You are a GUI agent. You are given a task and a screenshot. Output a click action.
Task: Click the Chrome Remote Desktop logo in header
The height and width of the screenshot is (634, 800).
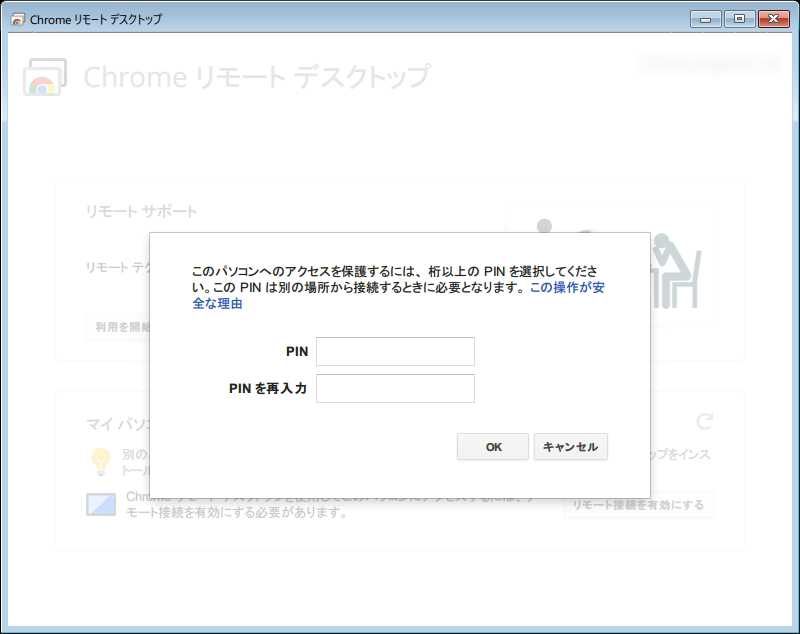pos(45,77)
